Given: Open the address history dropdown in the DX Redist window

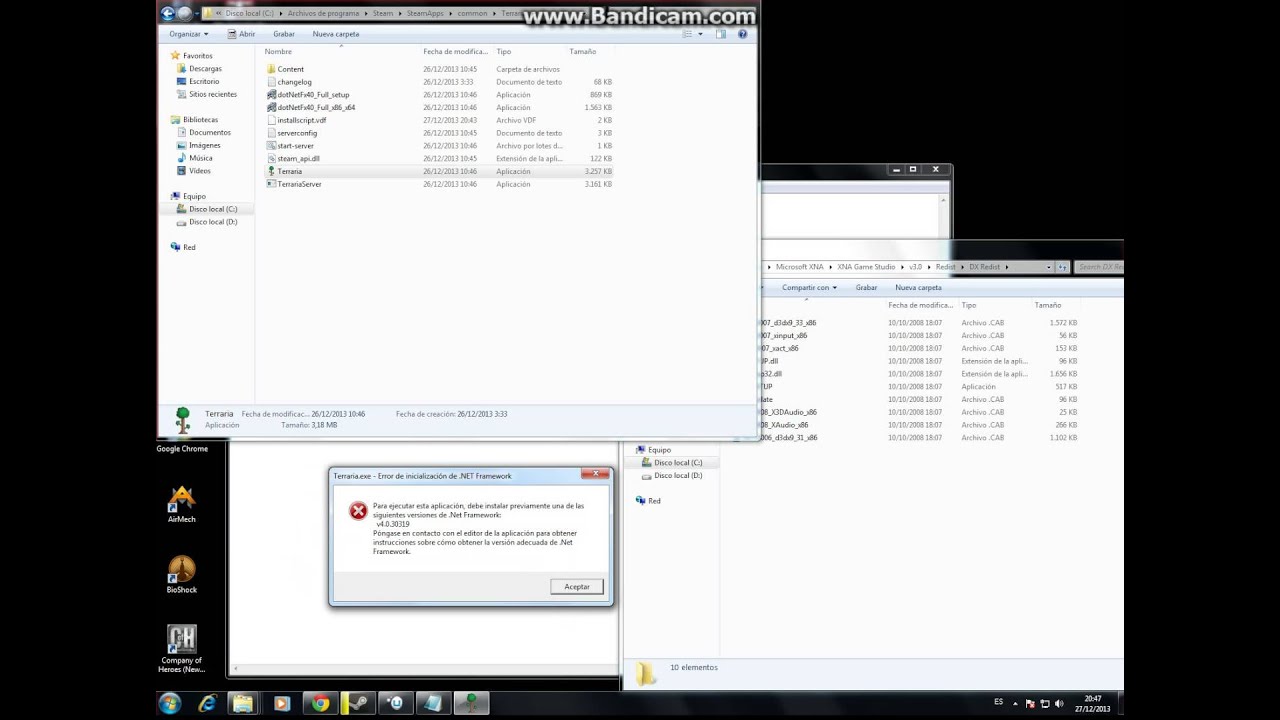Looking at the screenshot, I should coord(1048,267).
